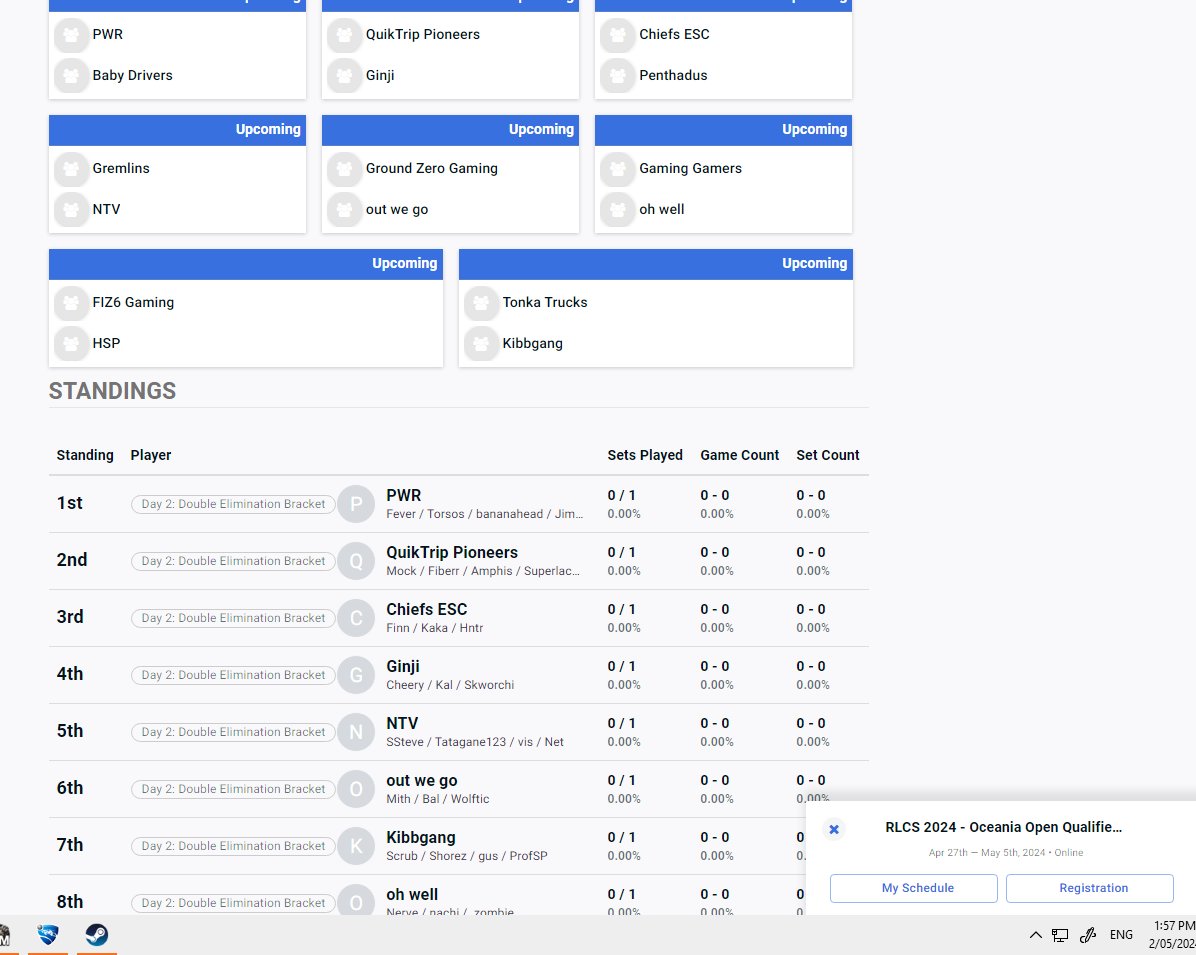Image resolution: width=1196 pixels, height=955 pixels.
Task: Click the Chiefs ESC avatar in match card
Action: pyautogui.click(x=617, y=35)
